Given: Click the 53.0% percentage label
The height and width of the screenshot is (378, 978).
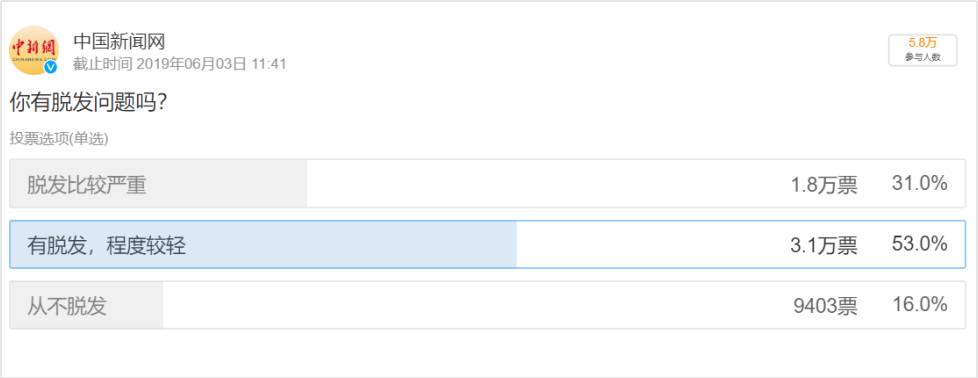Looking at the screenshot, I should (920, 244).
